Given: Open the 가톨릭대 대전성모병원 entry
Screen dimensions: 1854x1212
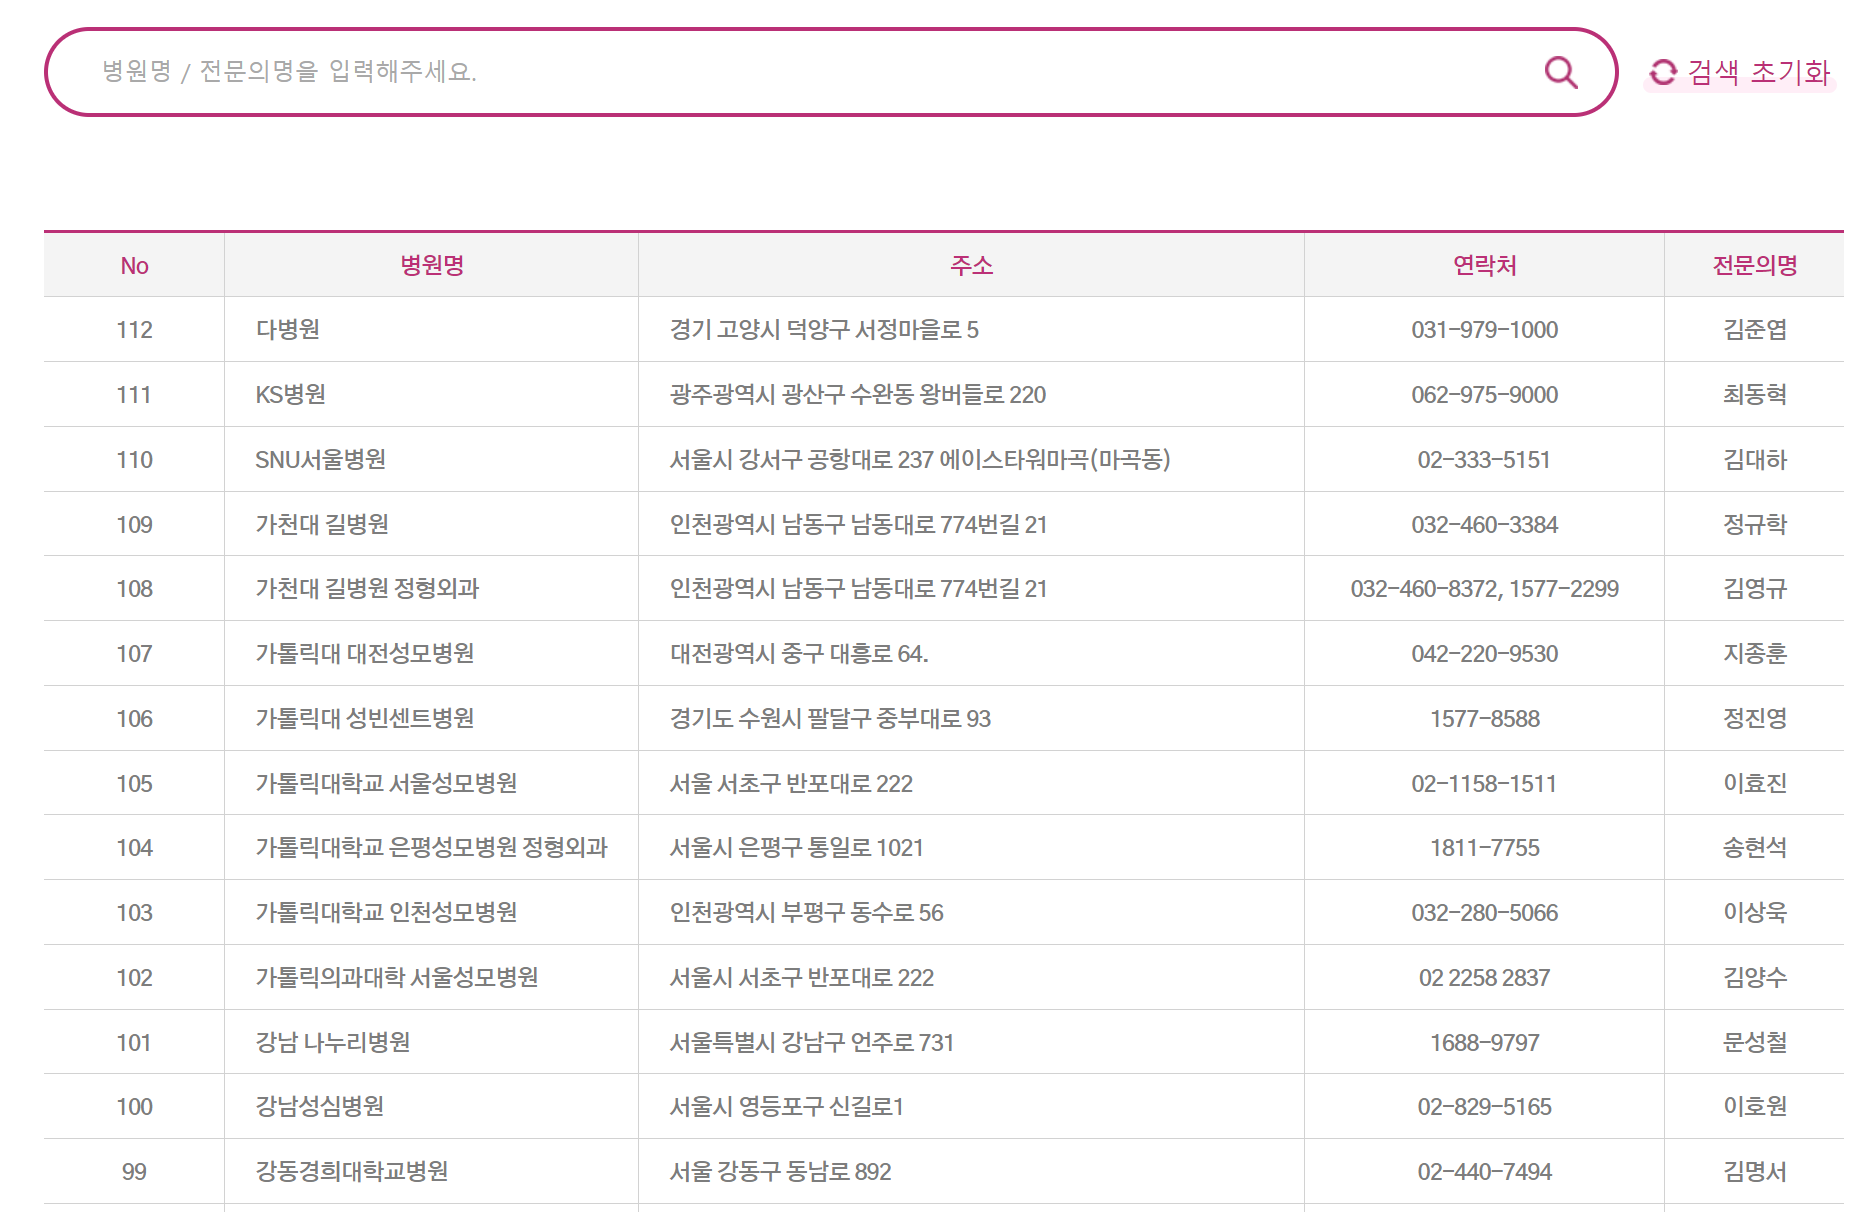Looking at the screenshot, I should pos(365,653).
